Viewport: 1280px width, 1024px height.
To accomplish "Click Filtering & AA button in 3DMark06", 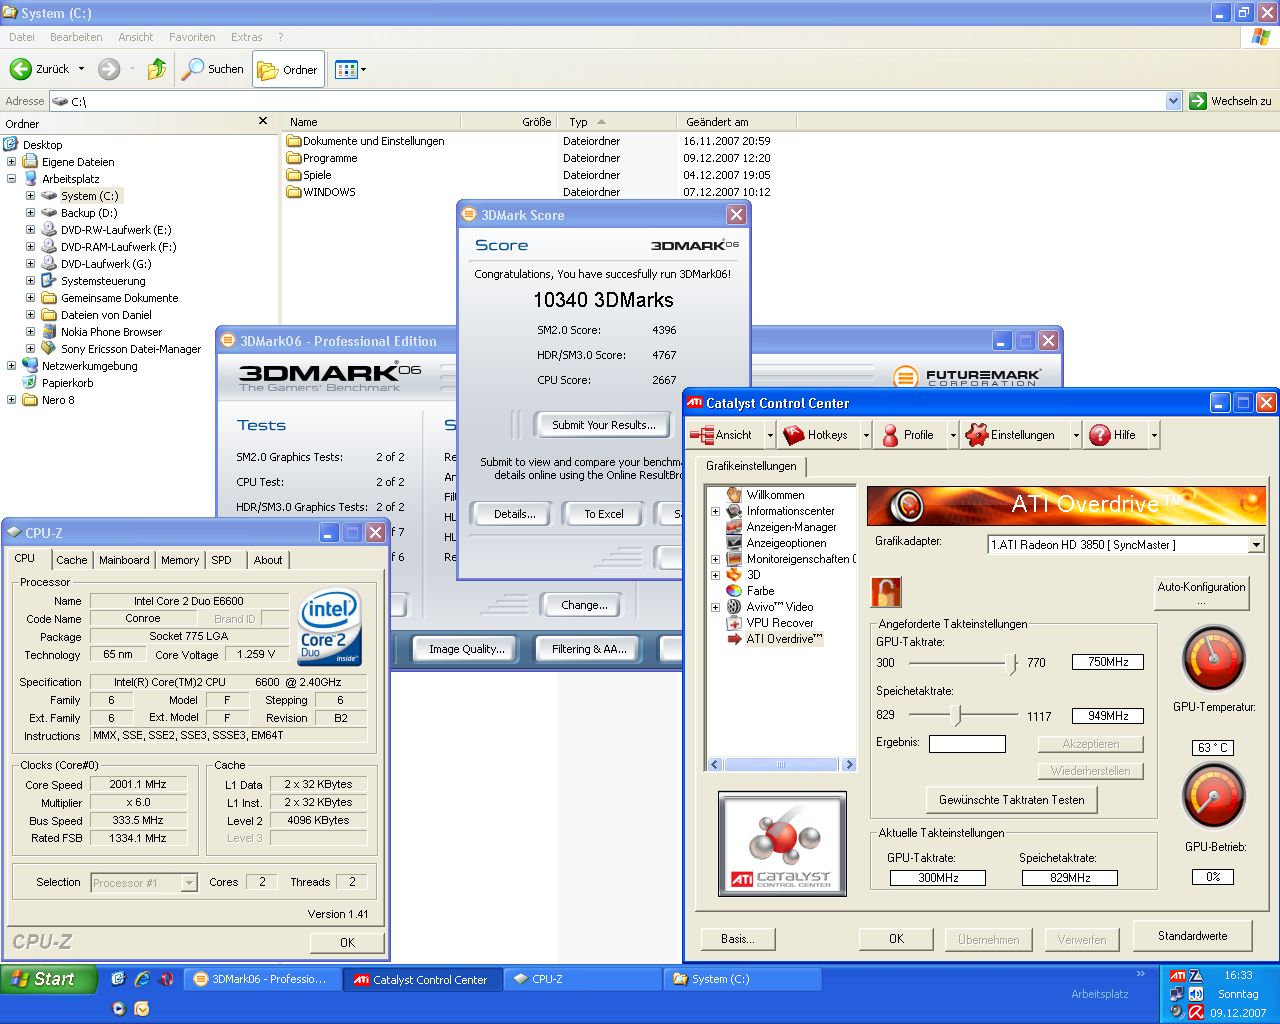I will point(589,649).
